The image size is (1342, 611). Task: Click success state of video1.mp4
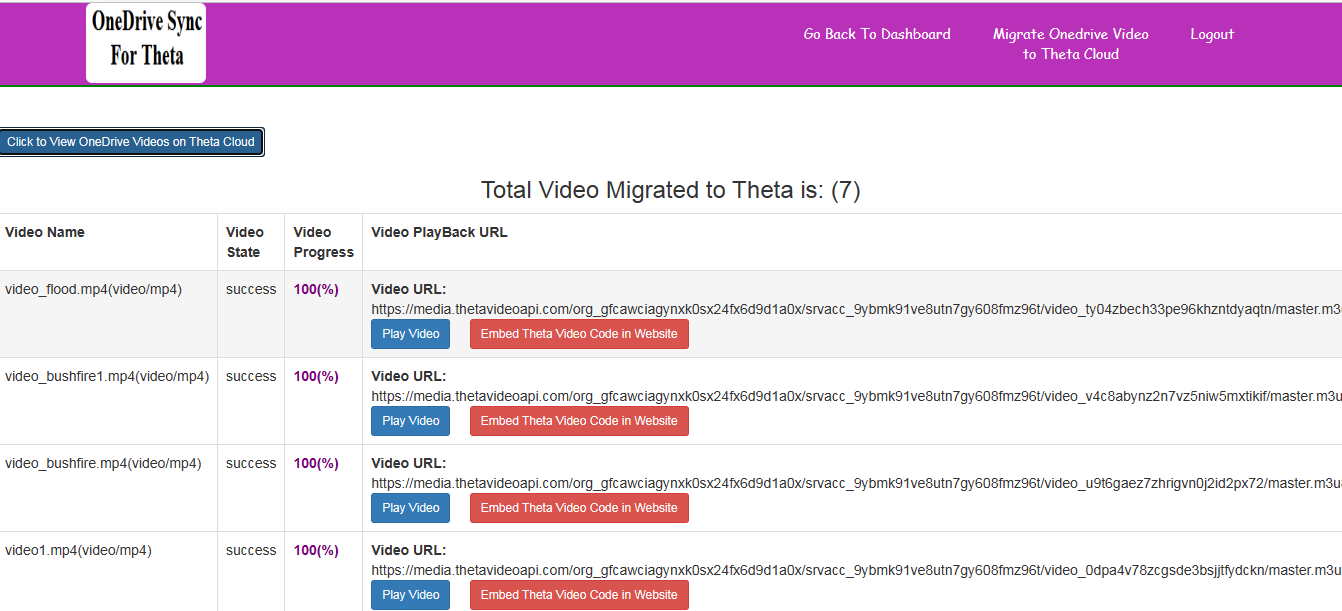point(251,550)
